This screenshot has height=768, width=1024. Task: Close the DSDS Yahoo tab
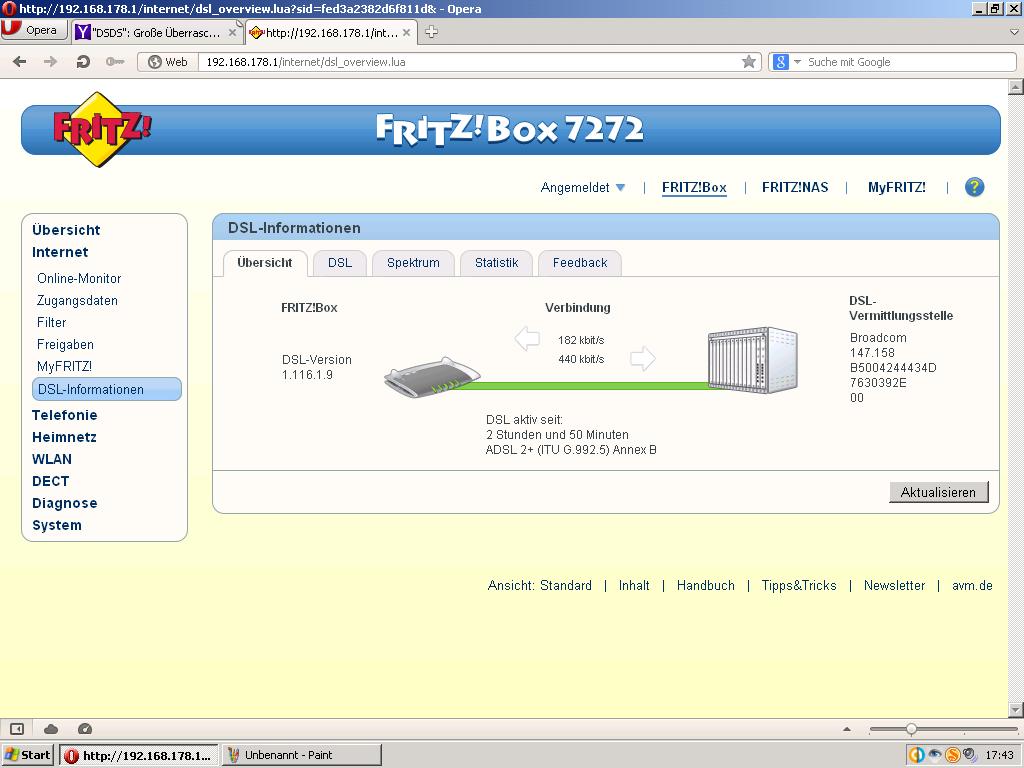click(232, 33)
